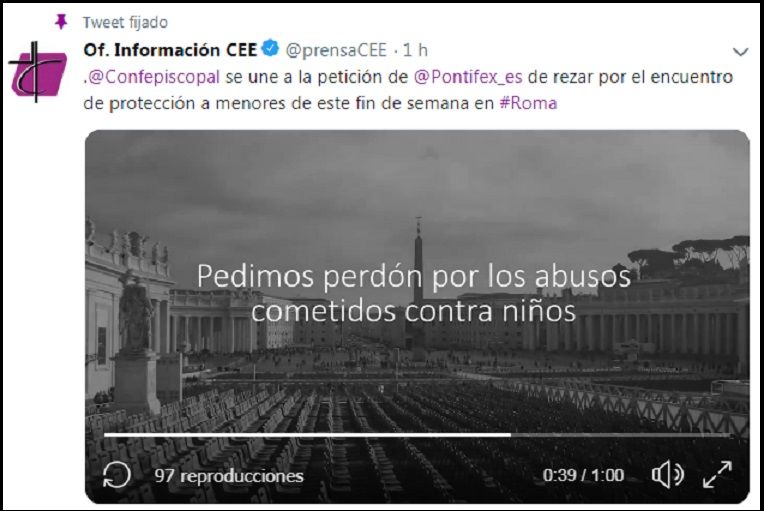
Task: Mute the video using the speaker icon
Action: pos(668,474)
